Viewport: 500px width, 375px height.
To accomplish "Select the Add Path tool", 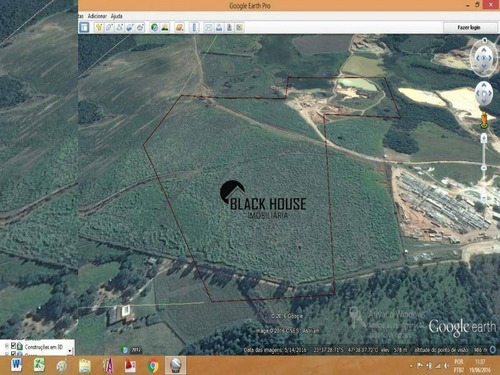I will click(x=119, y=27).
